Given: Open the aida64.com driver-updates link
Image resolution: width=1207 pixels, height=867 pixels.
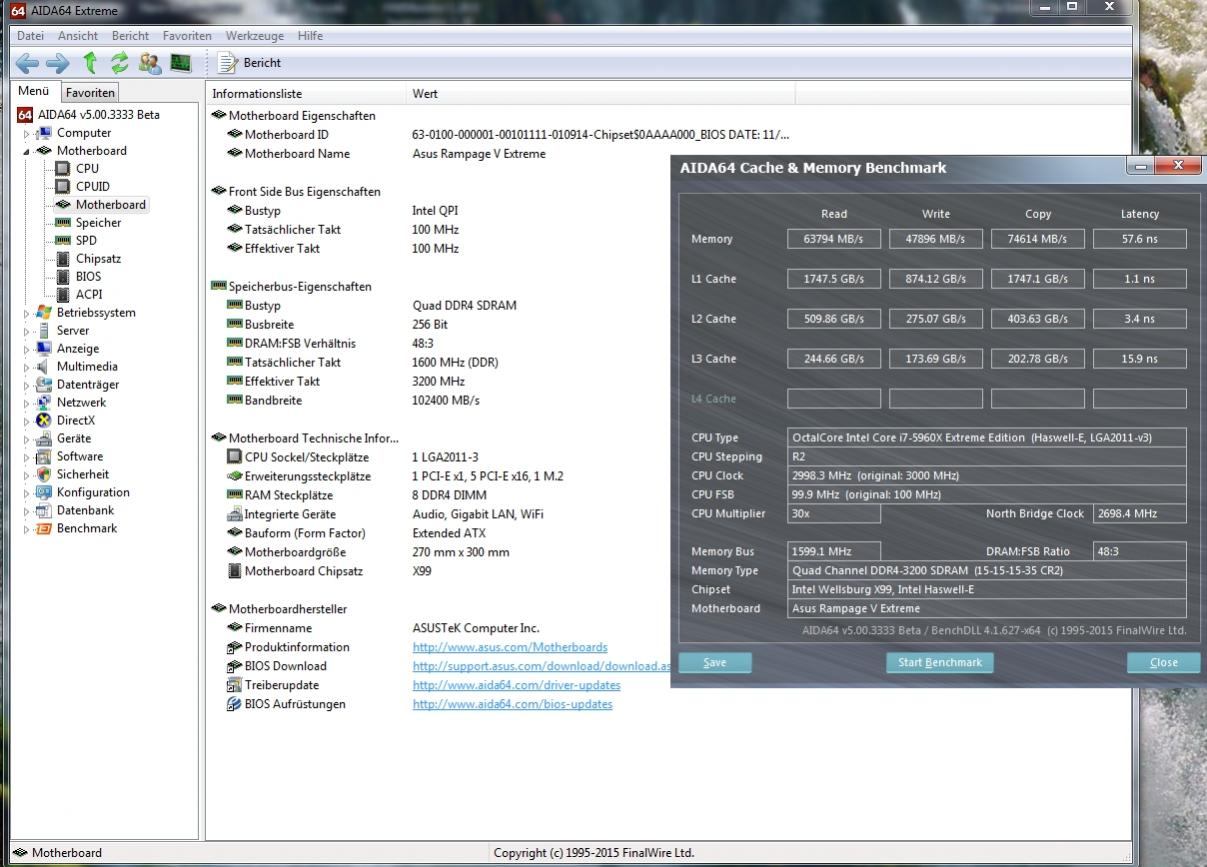Looking at the screenshot, I should click(x=517, y=685).
